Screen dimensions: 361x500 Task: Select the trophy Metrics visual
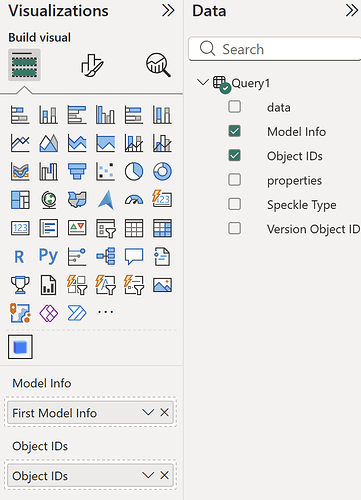pyautogui.click(x=20, y=285)
